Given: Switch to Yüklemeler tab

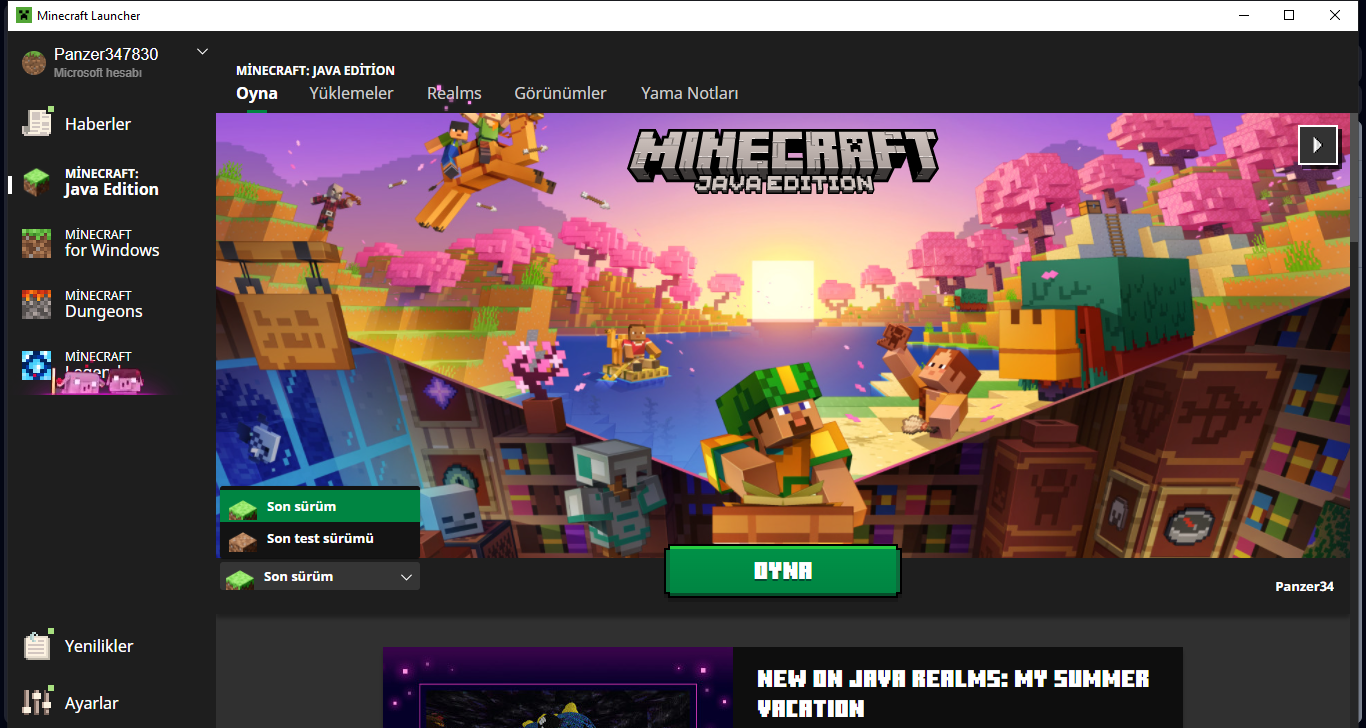Looking at the screenshot, I should 351,93.
